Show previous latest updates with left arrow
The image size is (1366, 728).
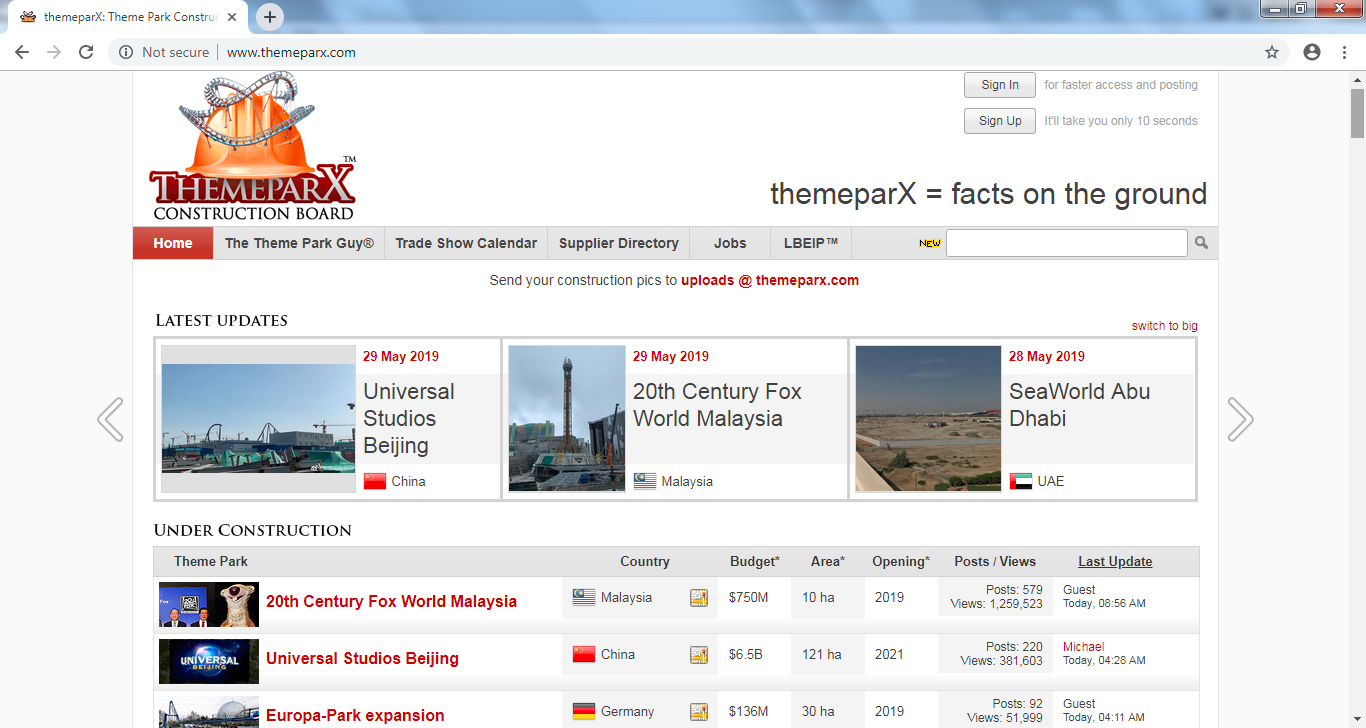[110, 419]
